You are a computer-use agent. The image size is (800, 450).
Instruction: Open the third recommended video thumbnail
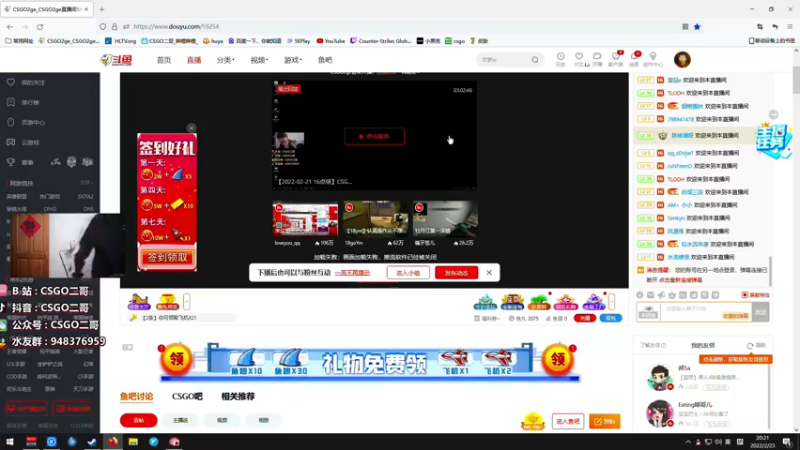[445, 218]
